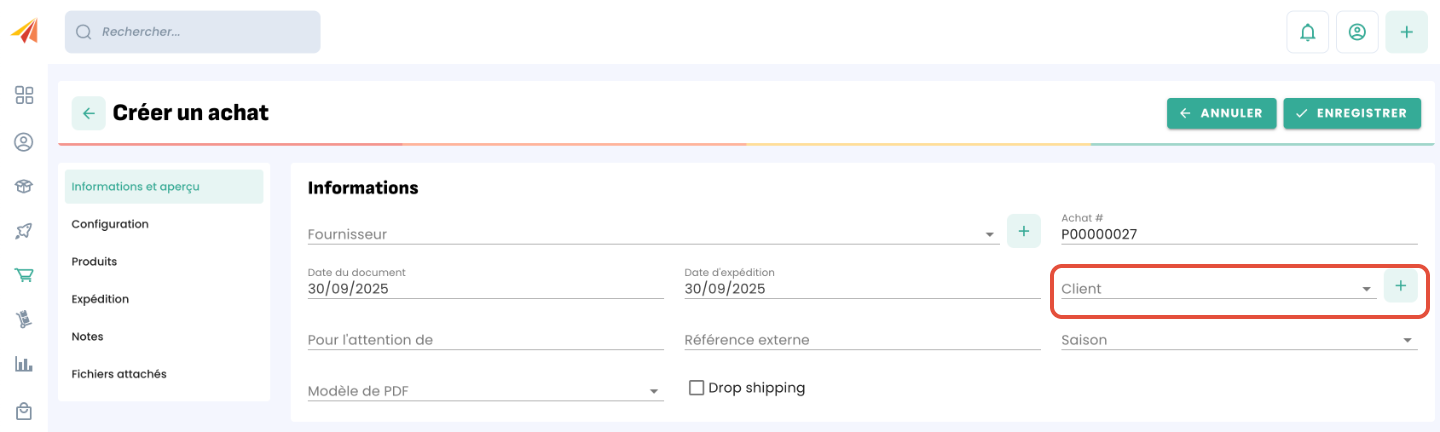Switch to the Produits section
This screenshot has height=432, width=1440.
point(94,261)
